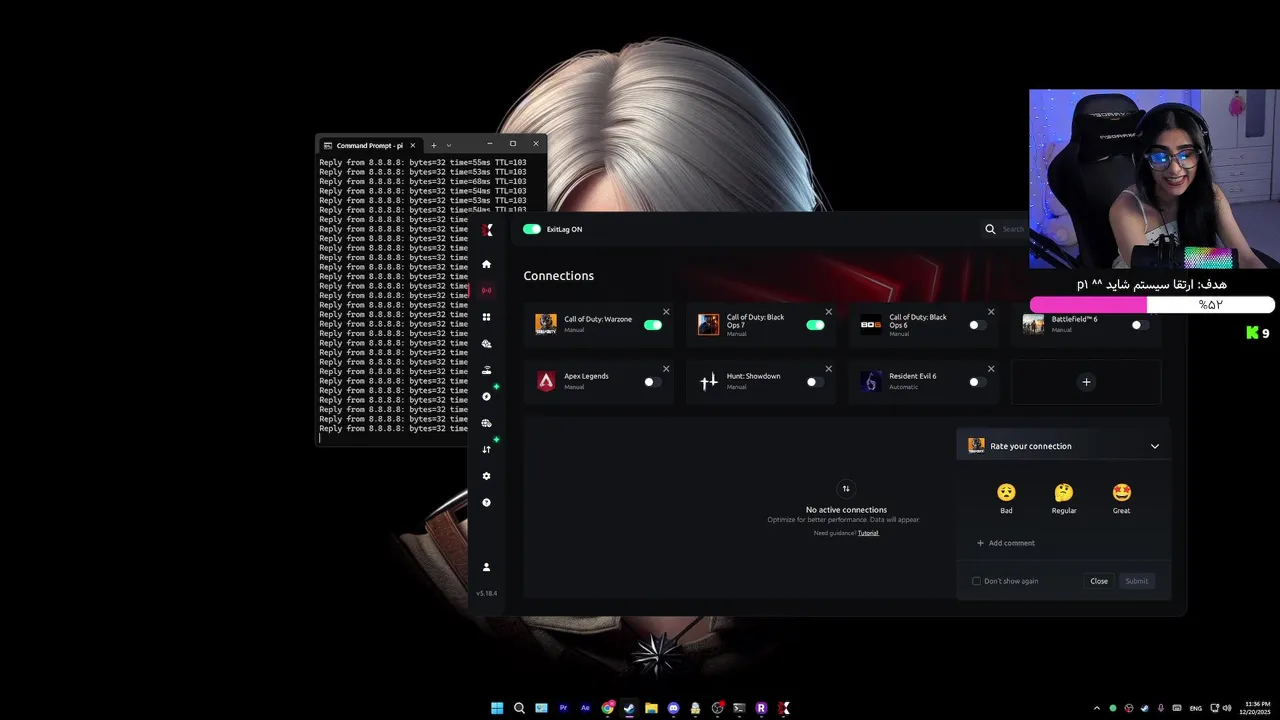Open the help question mark icon in sidebar
This screenshot has width=1280, height=720.
pyautogui.click(x=487, y=503)
